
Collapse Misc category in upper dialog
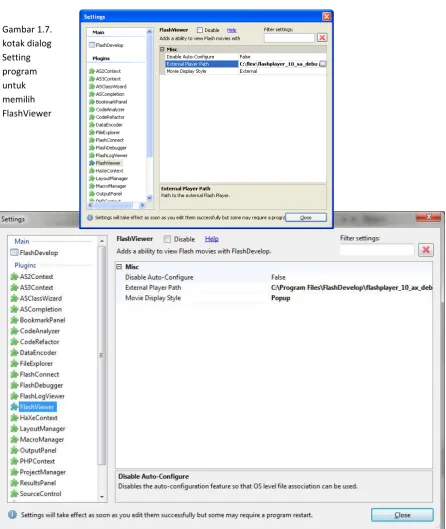(x=162, y=49)
